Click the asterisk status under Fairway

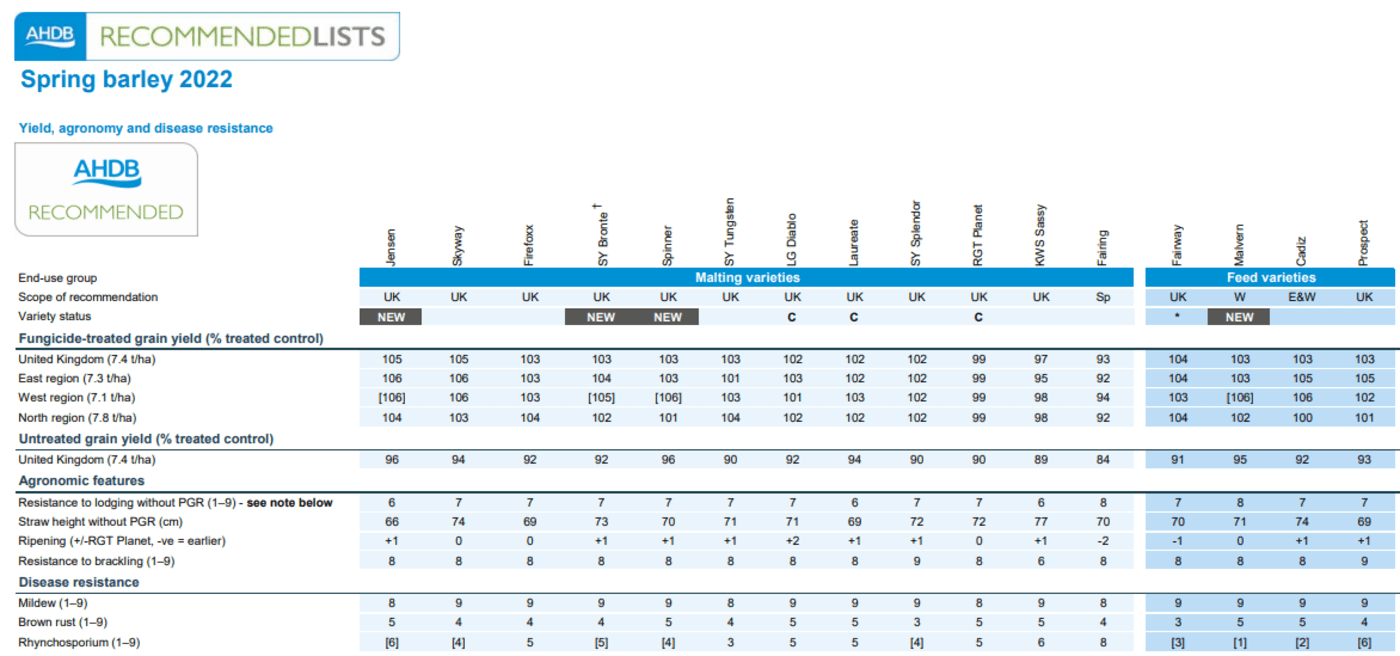pos(1178,317)
